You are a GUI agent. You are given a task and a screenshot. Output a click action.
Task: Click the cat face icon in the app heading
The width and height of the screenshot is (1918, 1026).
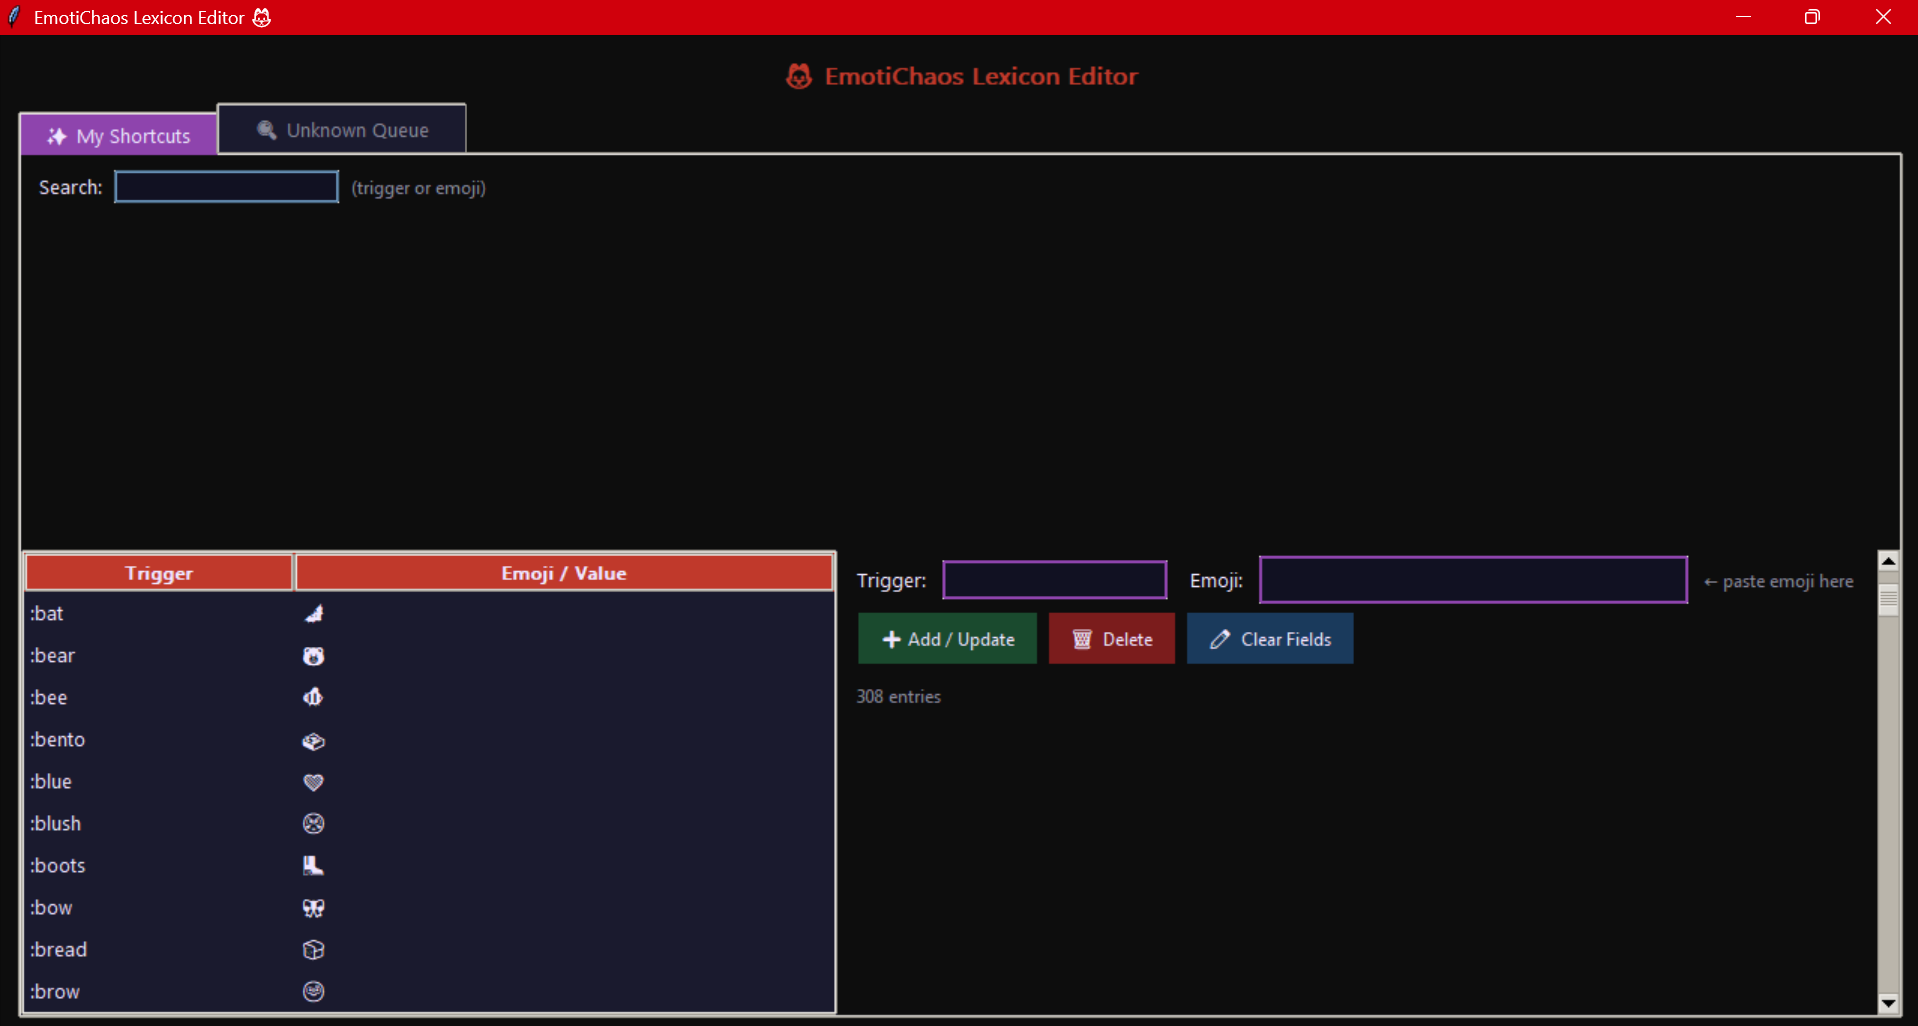(799, 76)
